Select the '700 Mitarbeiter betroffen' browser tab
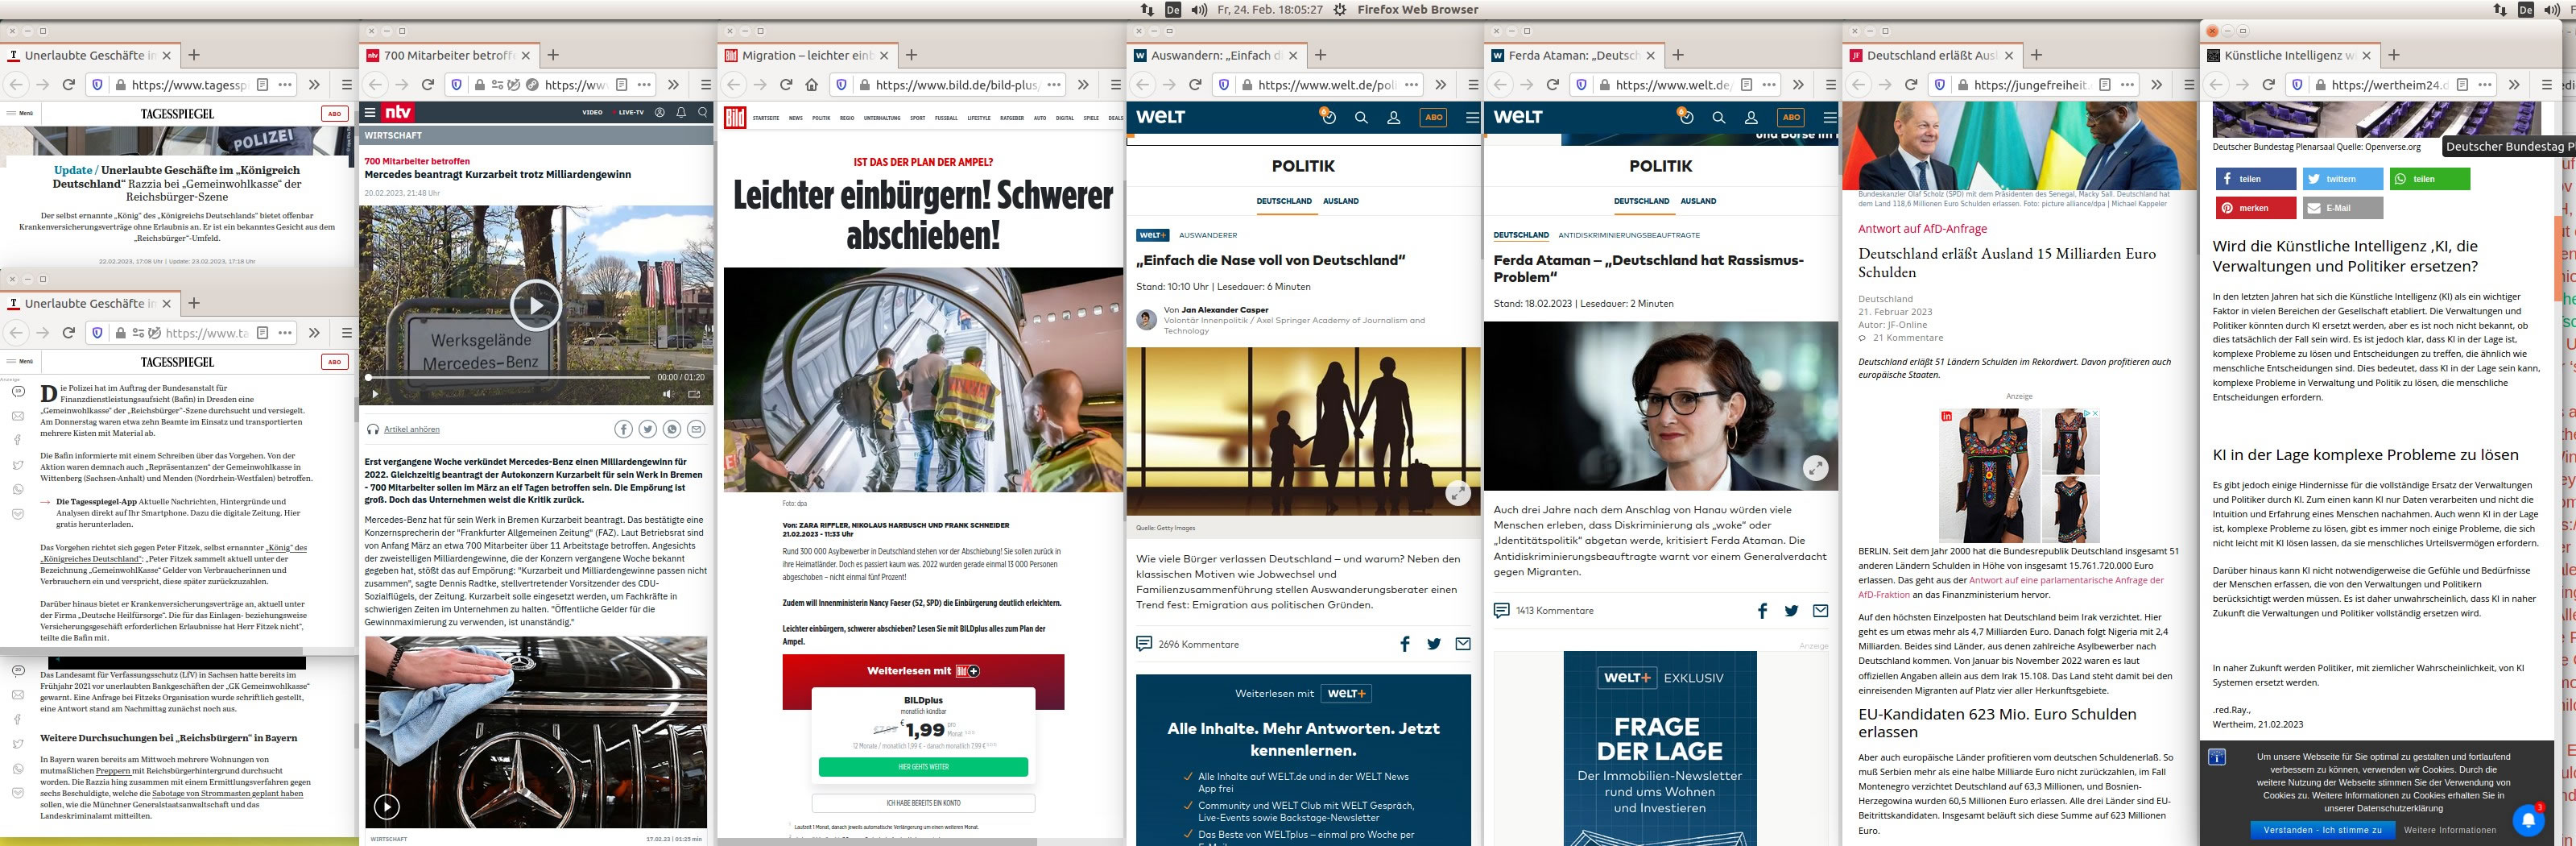The height and width of the screenshot is (846, 2576). (450, 55)
